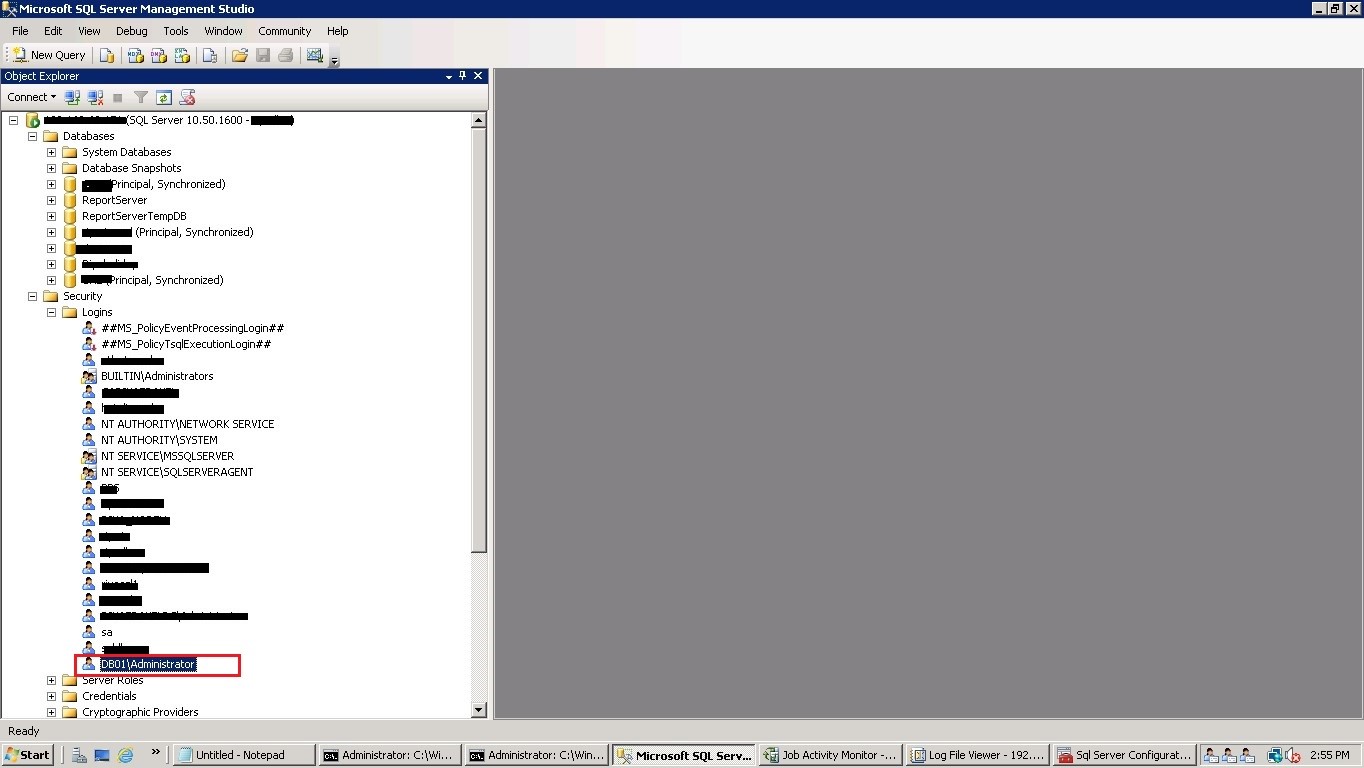Screen dimensions: 1364x768
Task: Open the View menu
Action: 89,31
